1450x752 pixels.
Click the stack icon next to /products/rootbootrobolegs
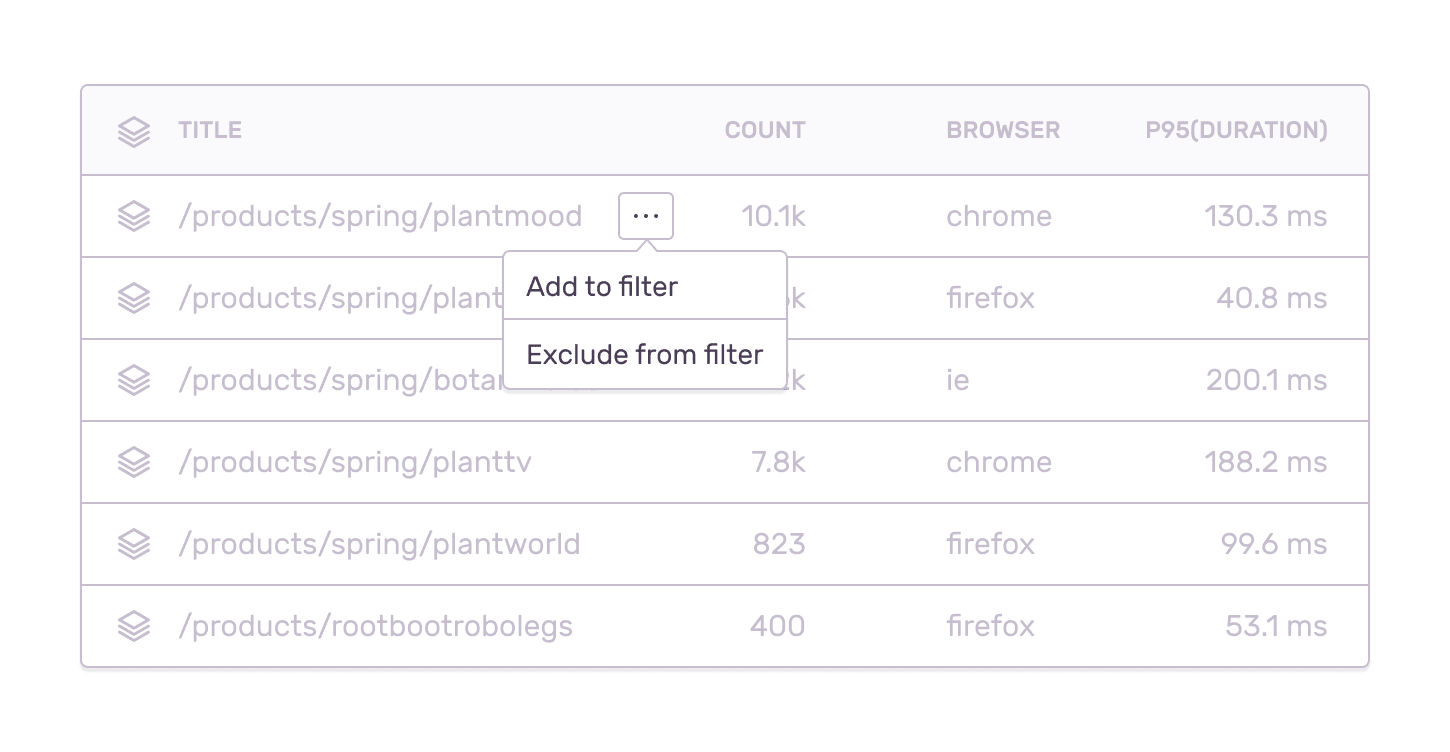click(x=134, y=626)
